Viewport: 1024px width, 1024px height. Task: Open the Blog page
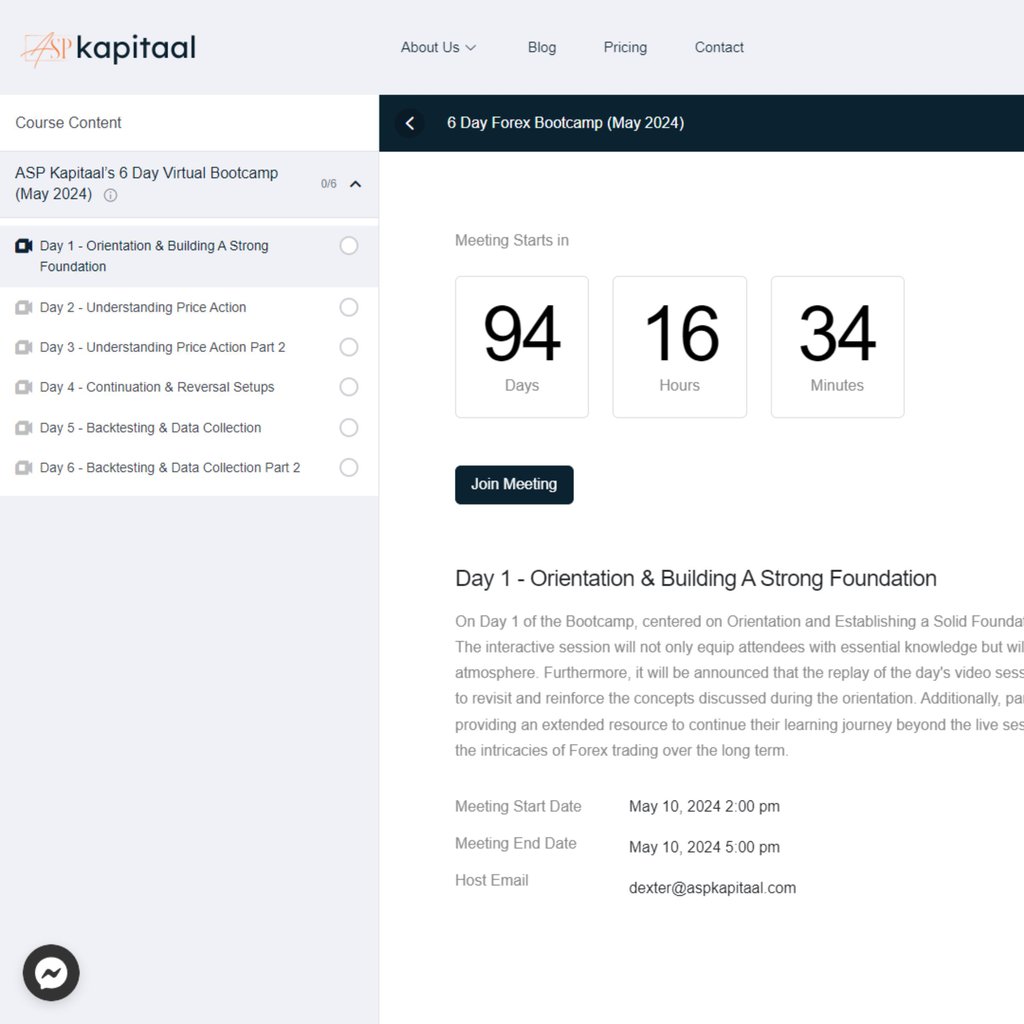542,48
